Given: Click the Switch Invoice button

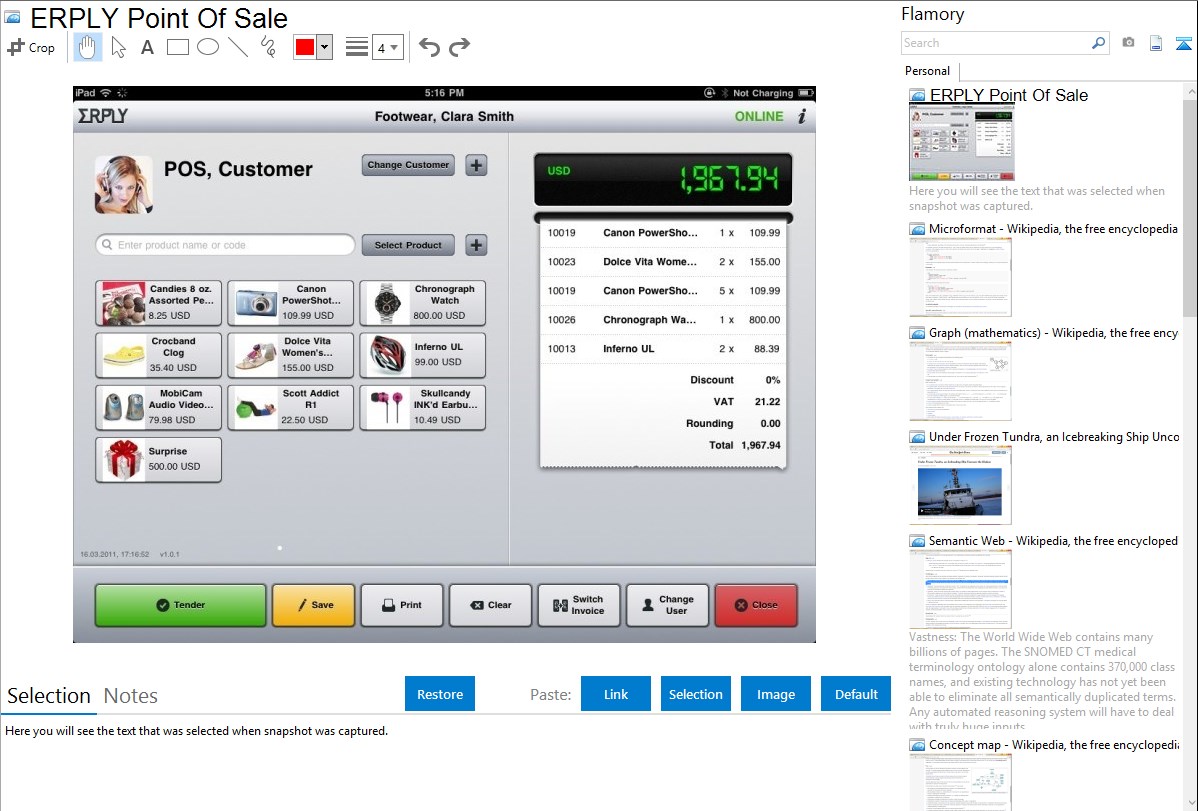Looking at the screenshot, I should (x=579, y=605).
